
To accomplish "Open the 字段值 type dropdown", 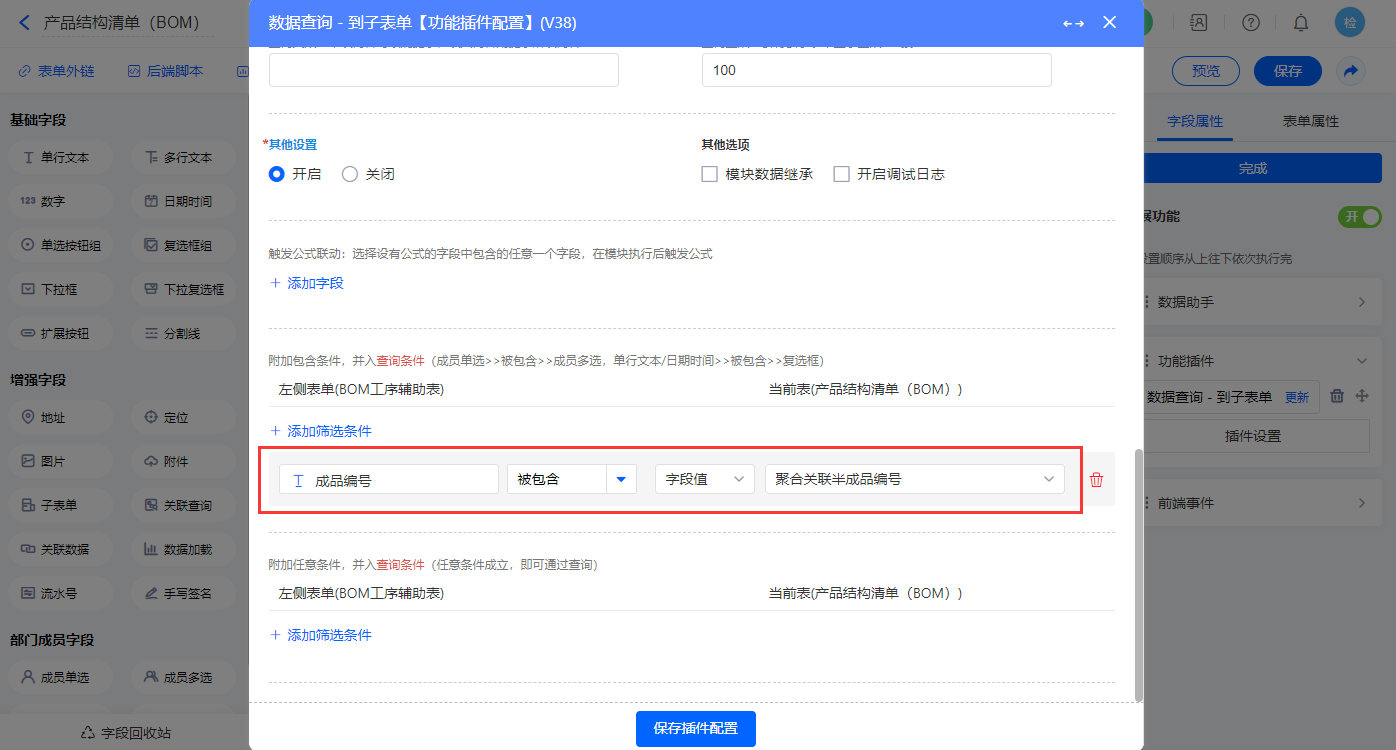I will click(704, 480).
